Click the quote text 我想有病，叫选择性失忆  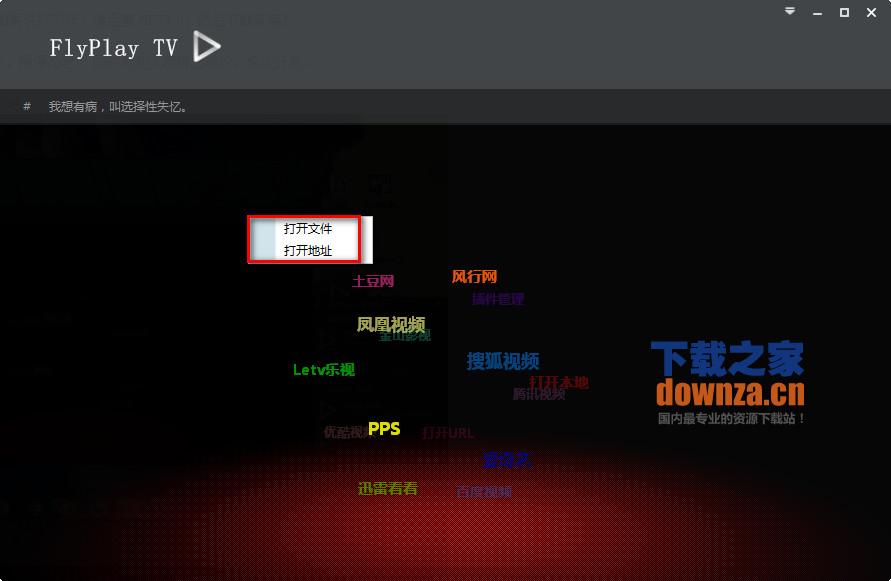117,106
